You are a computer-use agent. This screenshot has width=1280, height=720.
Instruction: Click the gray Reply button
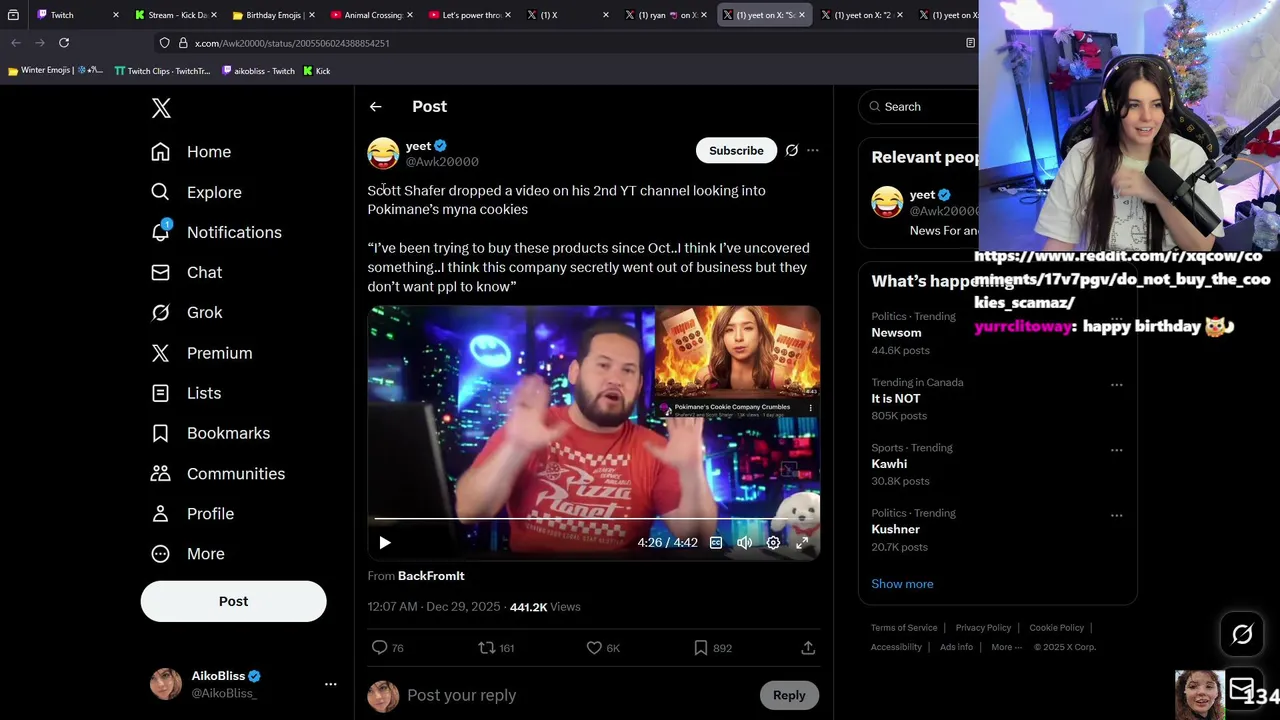(789, 695)
